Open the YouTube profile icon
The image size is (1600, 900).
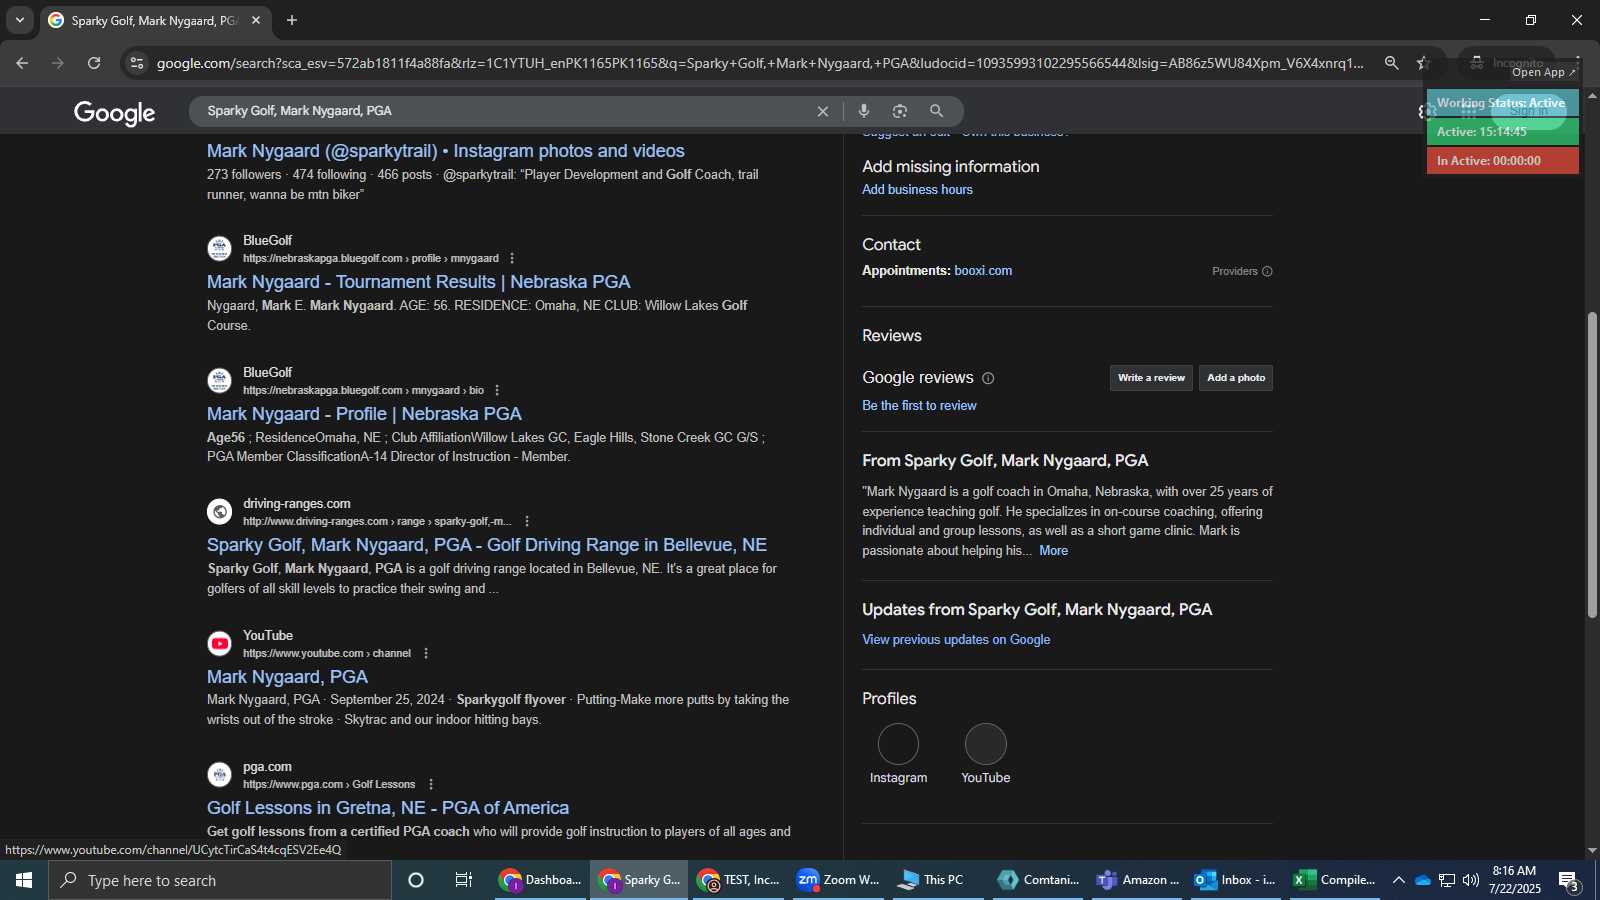[x=986, y=744]
